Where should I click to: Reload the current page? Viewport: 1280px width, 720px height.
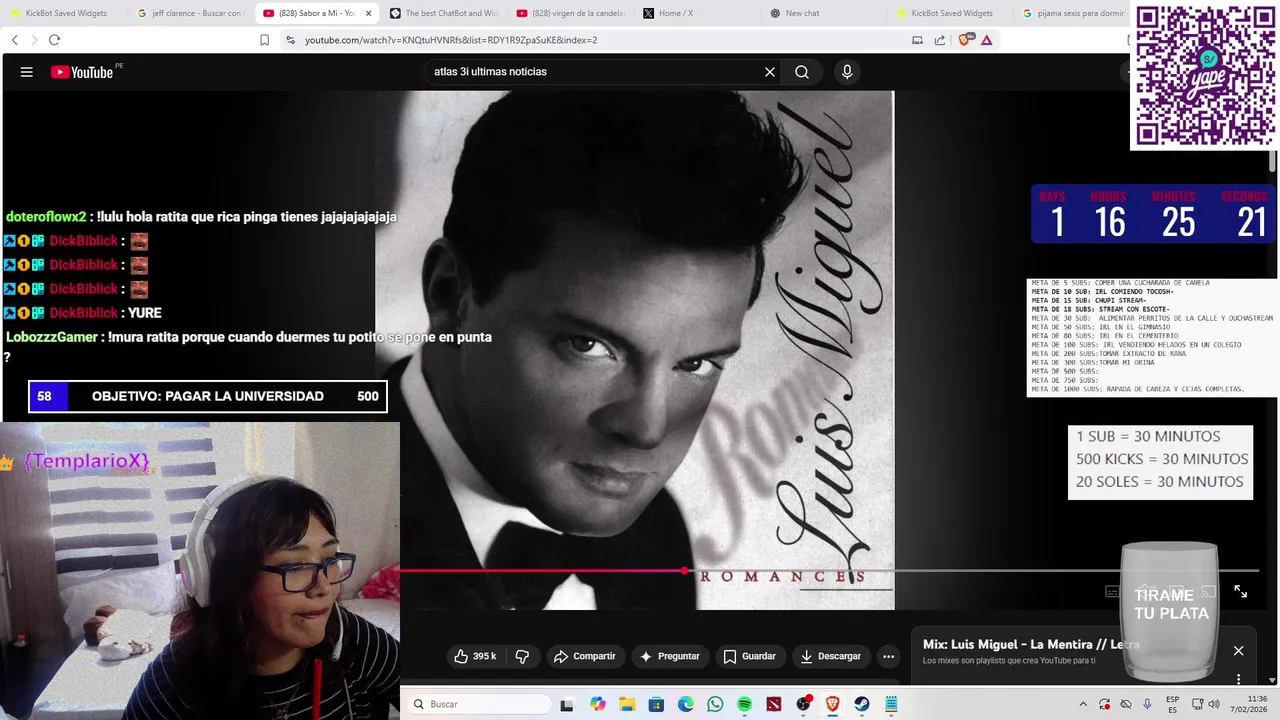[54, 40]
